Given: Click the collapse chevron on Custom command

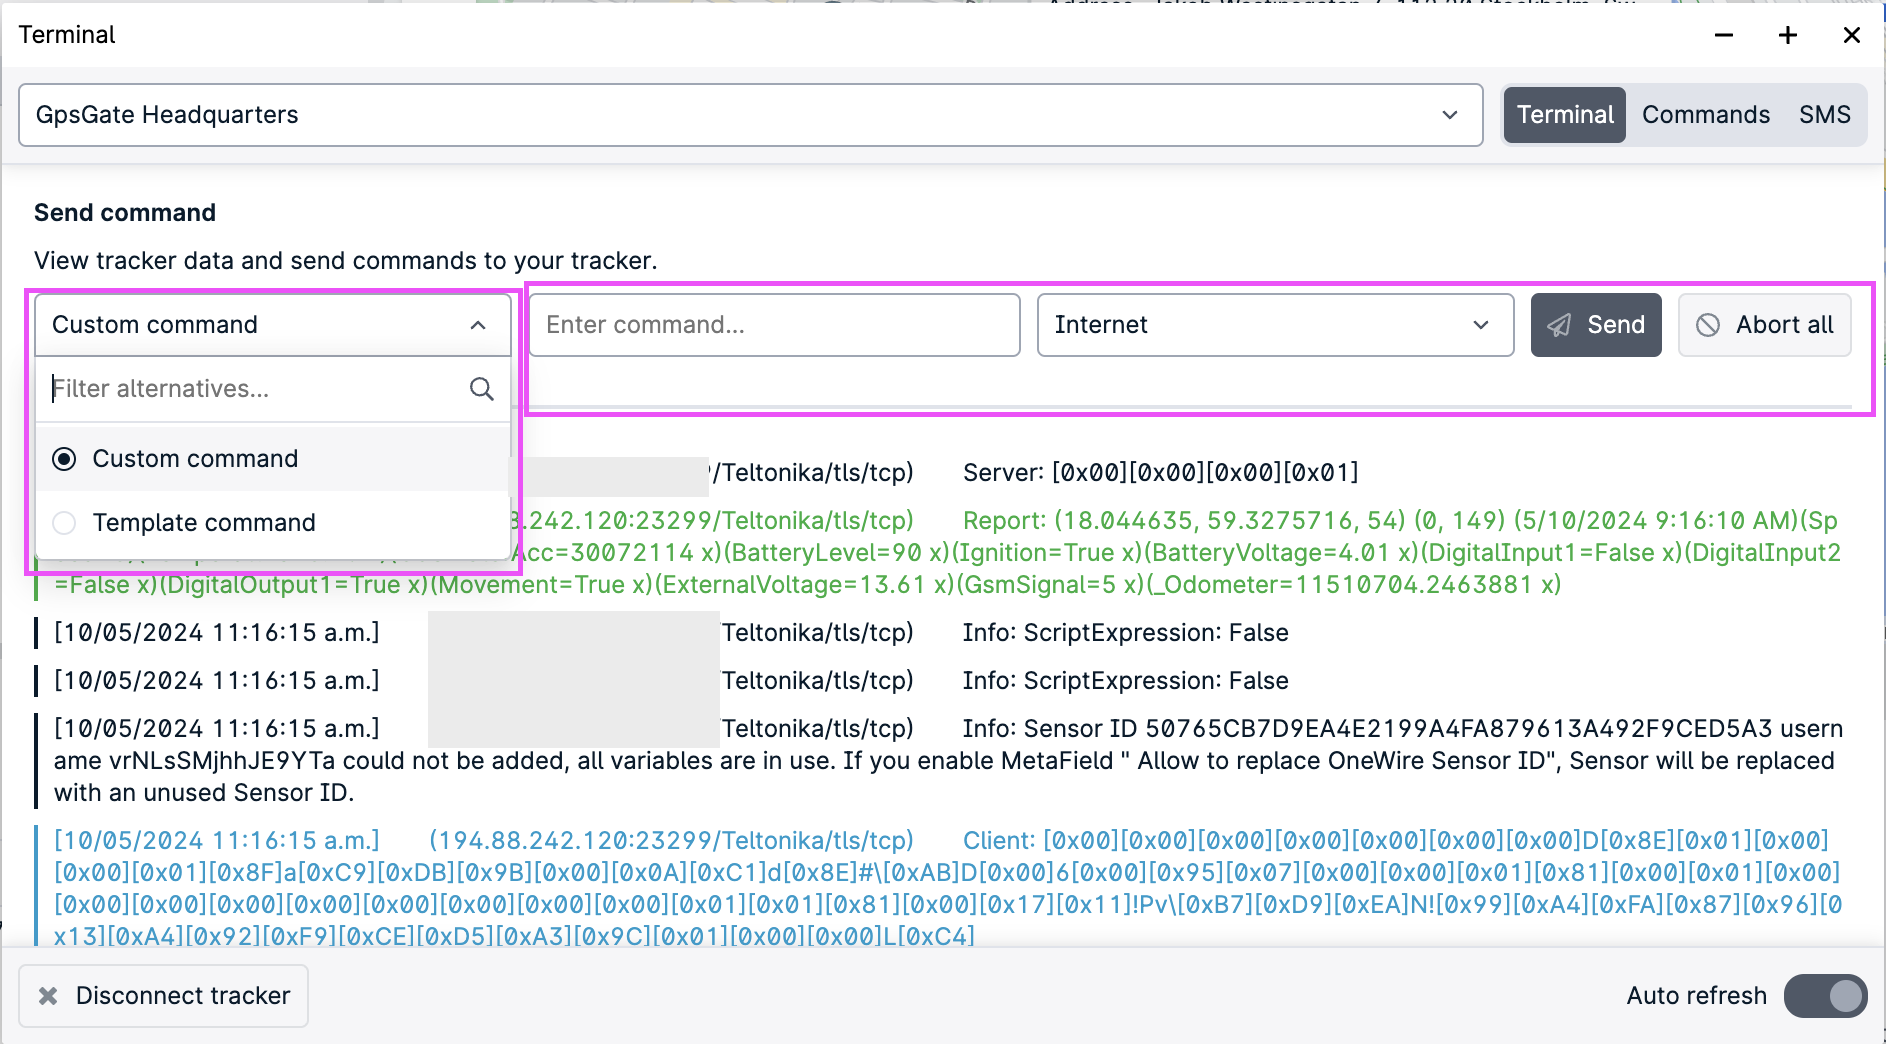Looking at the screenshot, I should tap(478, 324).
